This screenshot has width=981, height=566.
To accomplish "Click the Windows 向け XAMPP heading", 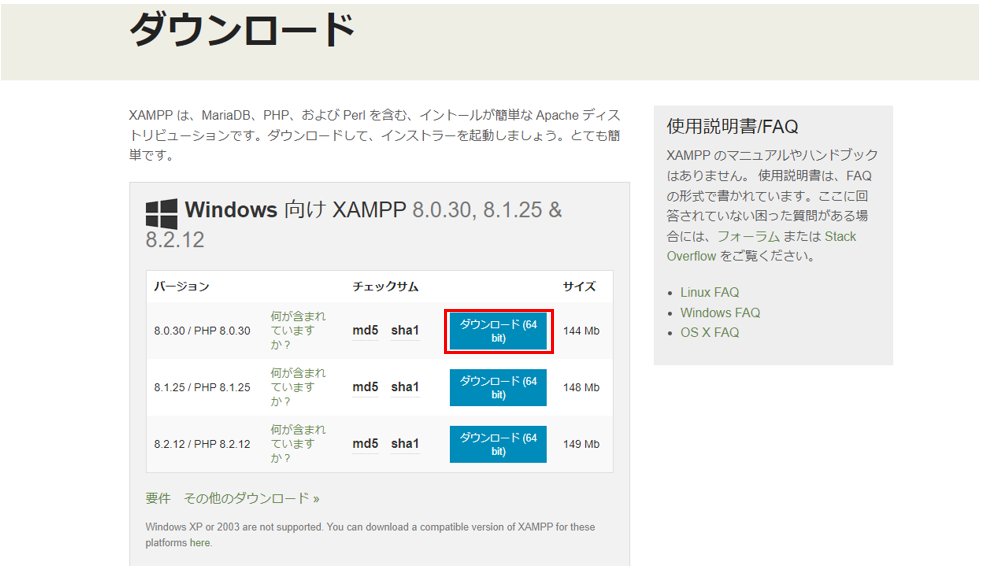I will [353, 224].
